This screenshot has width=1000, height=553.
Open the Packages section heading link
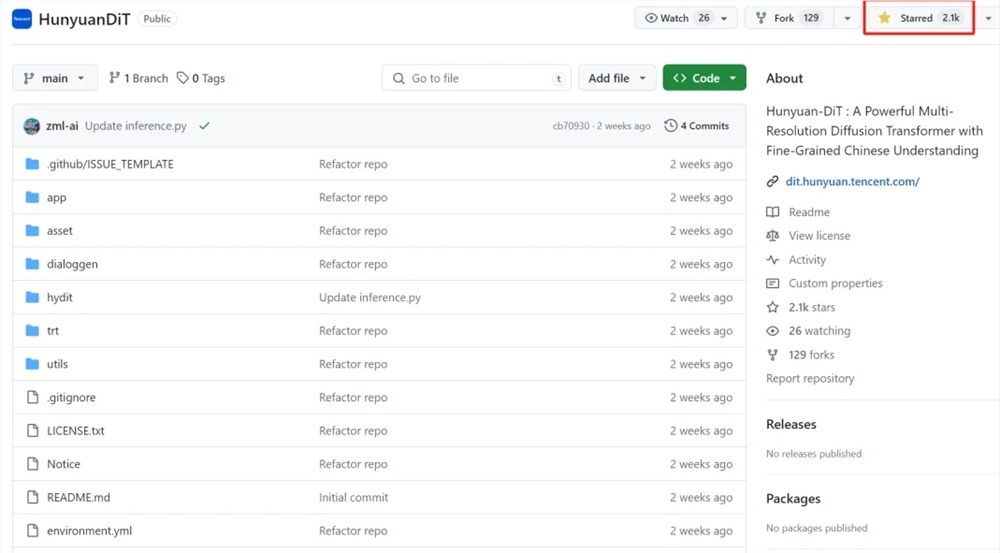click(x=793, y=499)
